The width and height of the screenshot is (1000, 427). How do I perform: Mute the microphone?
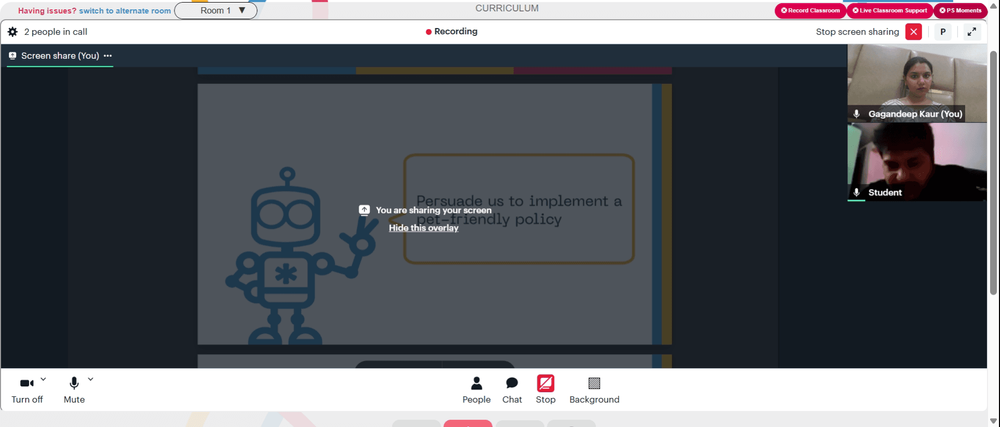coord(74,389)
